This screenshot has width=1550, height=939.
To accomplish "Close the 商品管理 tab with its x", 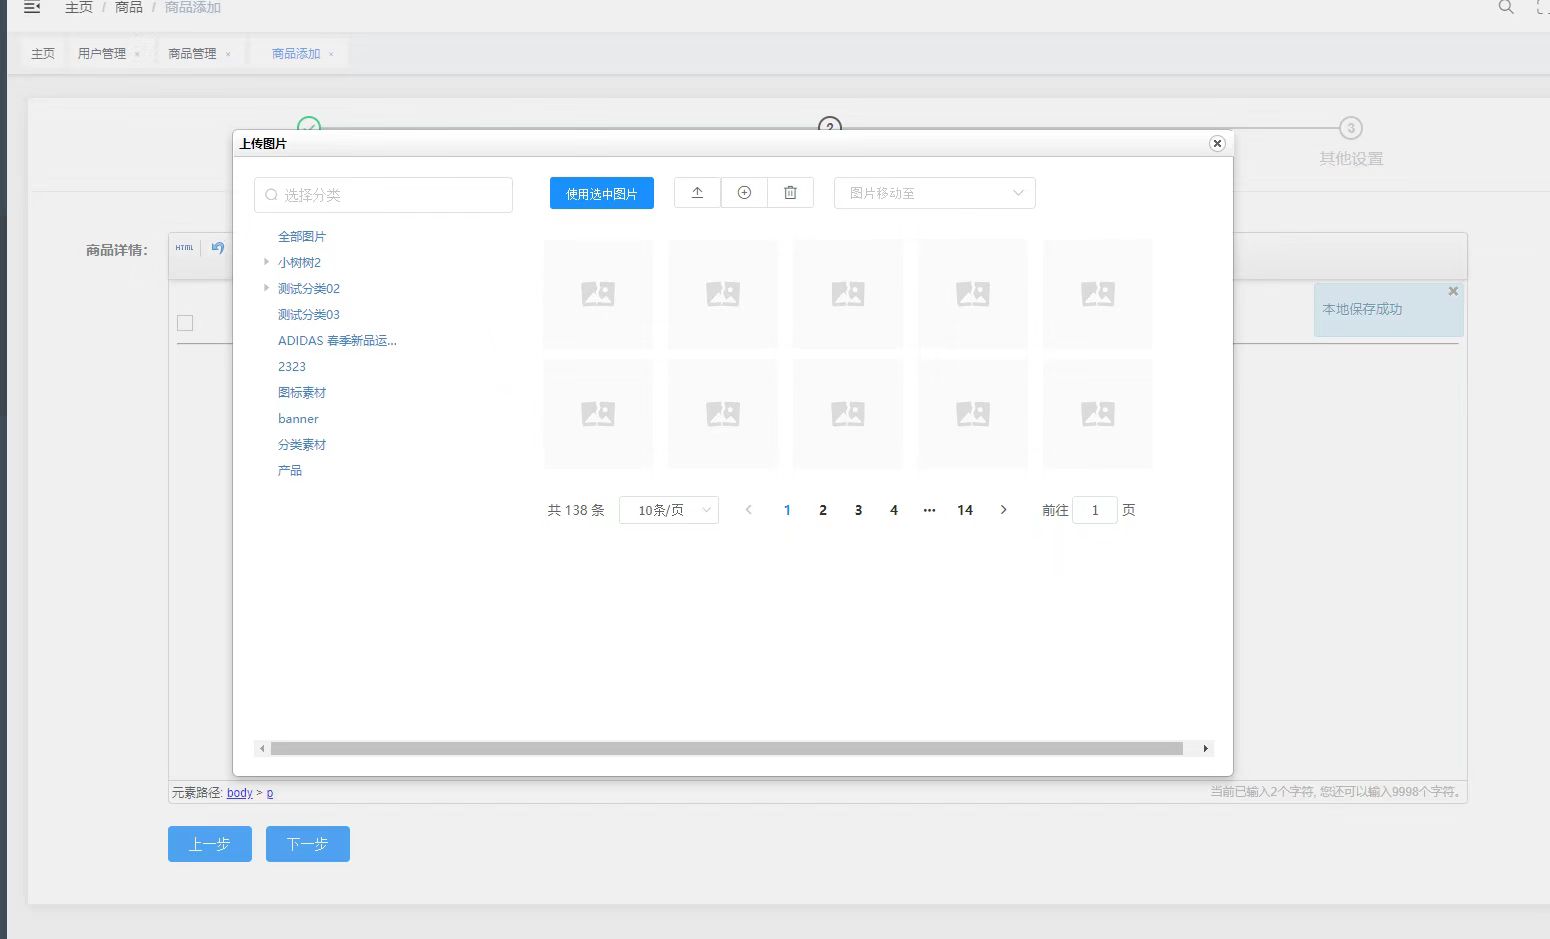I will (x=228, y=54).
